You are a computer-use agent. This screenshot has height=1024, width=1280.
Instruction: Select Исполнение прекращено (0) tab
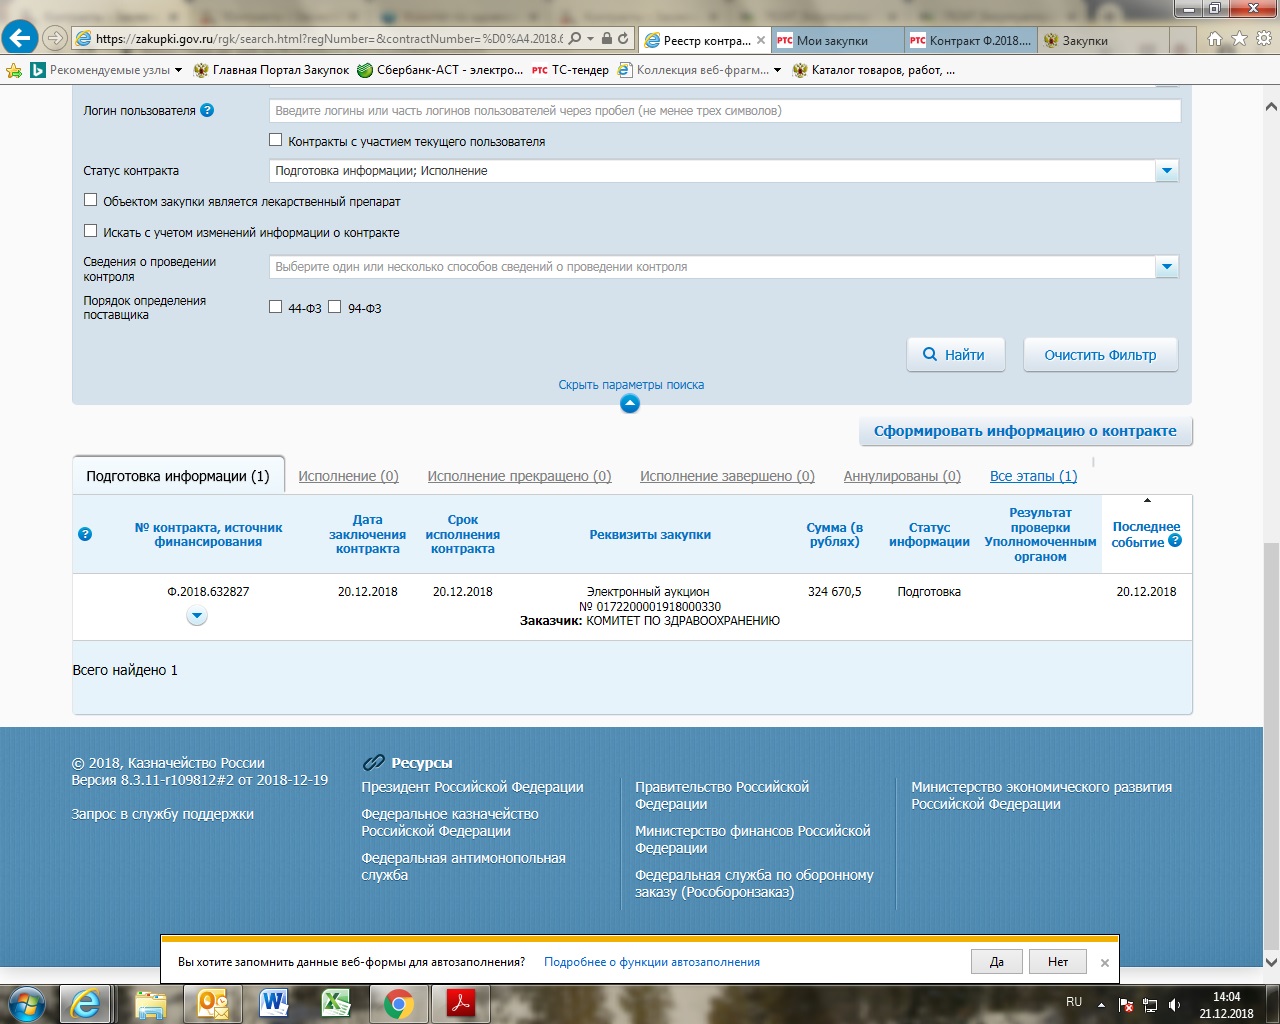click(x=519, y=477)
